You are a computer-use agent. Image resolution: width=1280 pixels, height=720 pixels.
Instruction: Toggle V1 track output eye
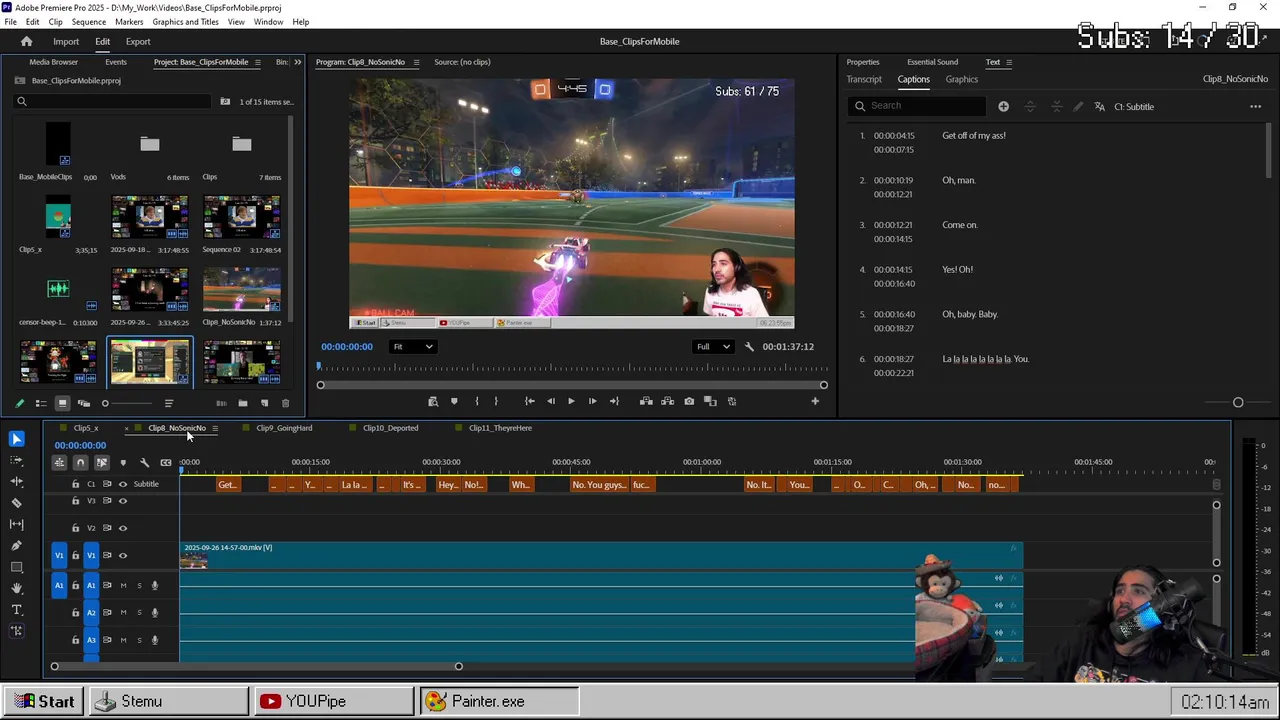(123, 556)
